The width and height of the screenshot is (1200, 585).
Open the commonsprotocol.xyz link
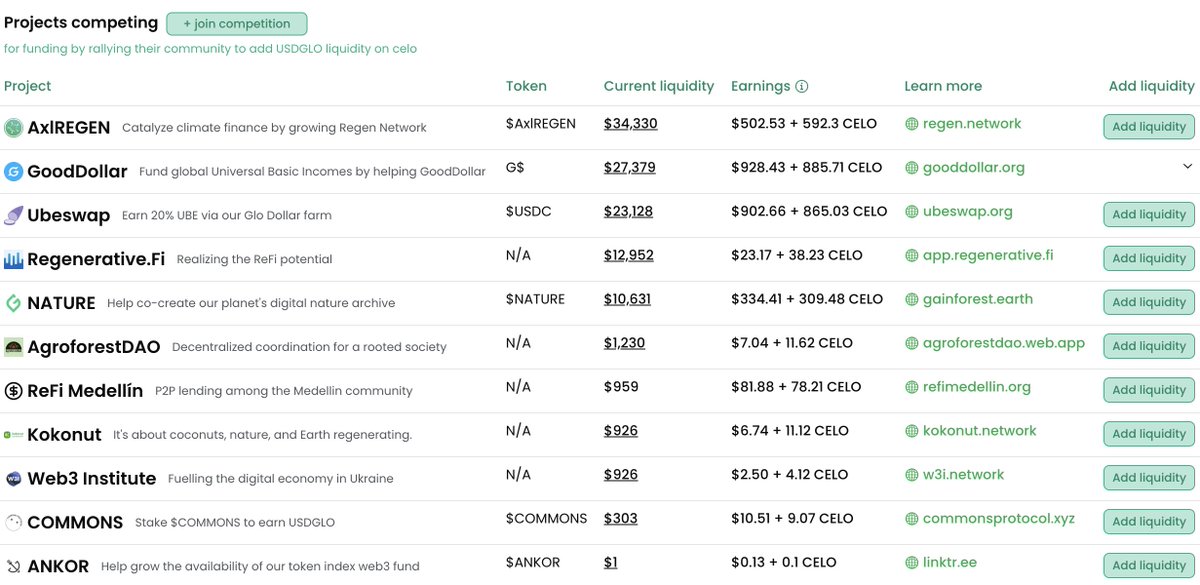999,519
